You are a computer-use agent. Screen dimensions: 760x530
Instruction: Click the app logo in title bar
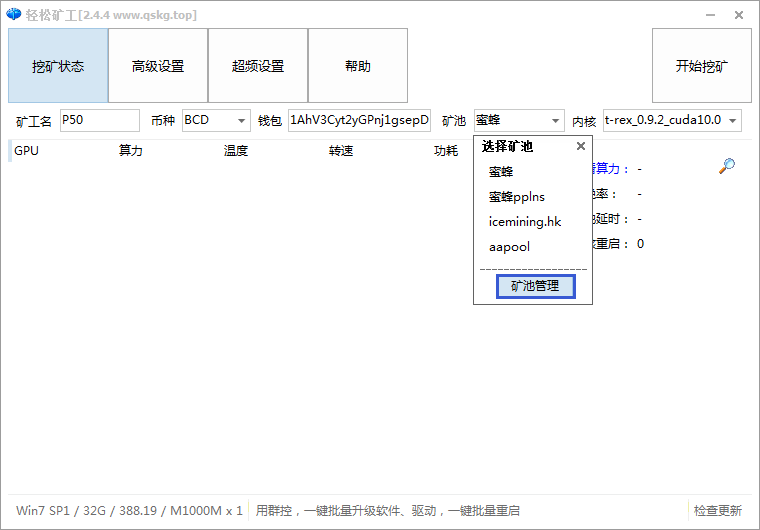point(13,15)
